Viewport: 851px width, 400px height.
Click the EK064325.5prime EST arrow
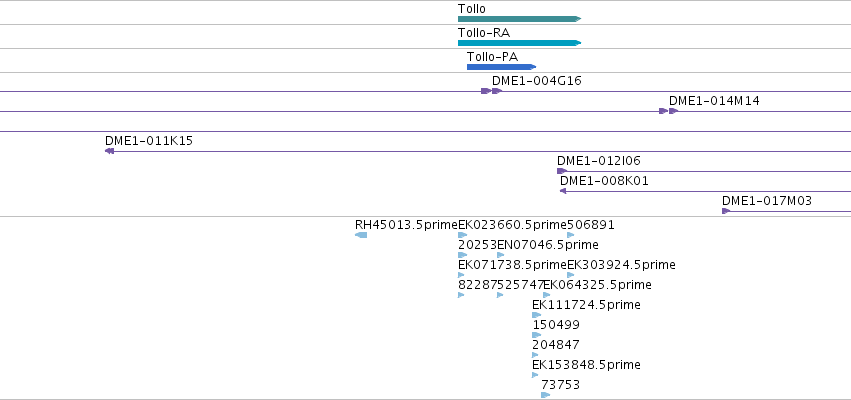tap(547, 295)
